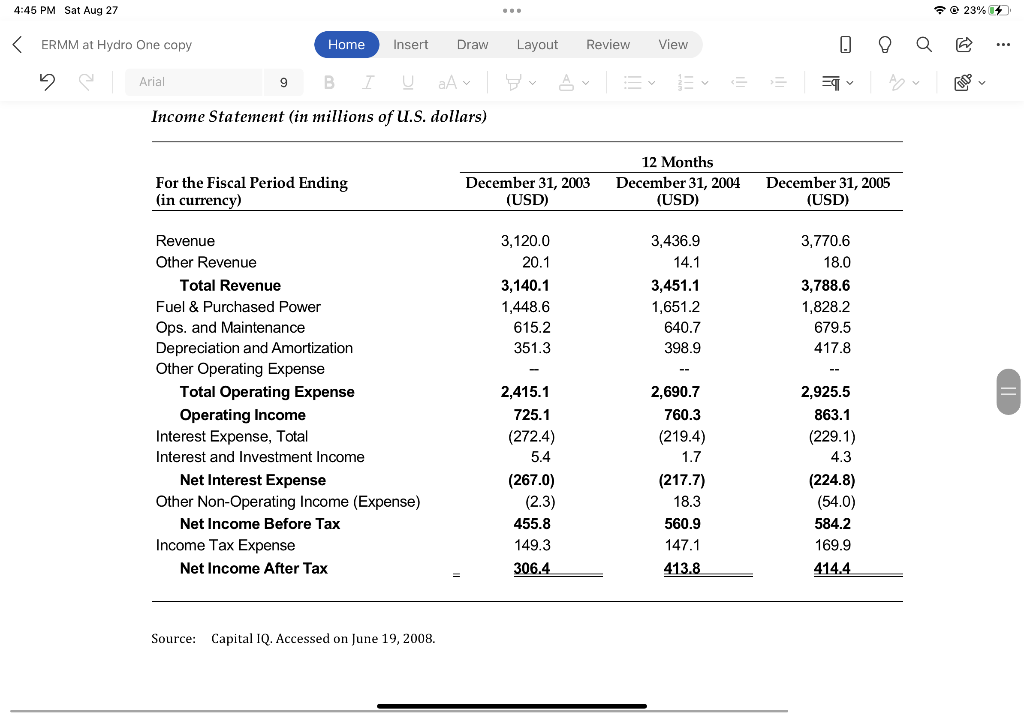Toggle italic formatting
This screenshot has width=1024, height=715.
pos(368,81)
